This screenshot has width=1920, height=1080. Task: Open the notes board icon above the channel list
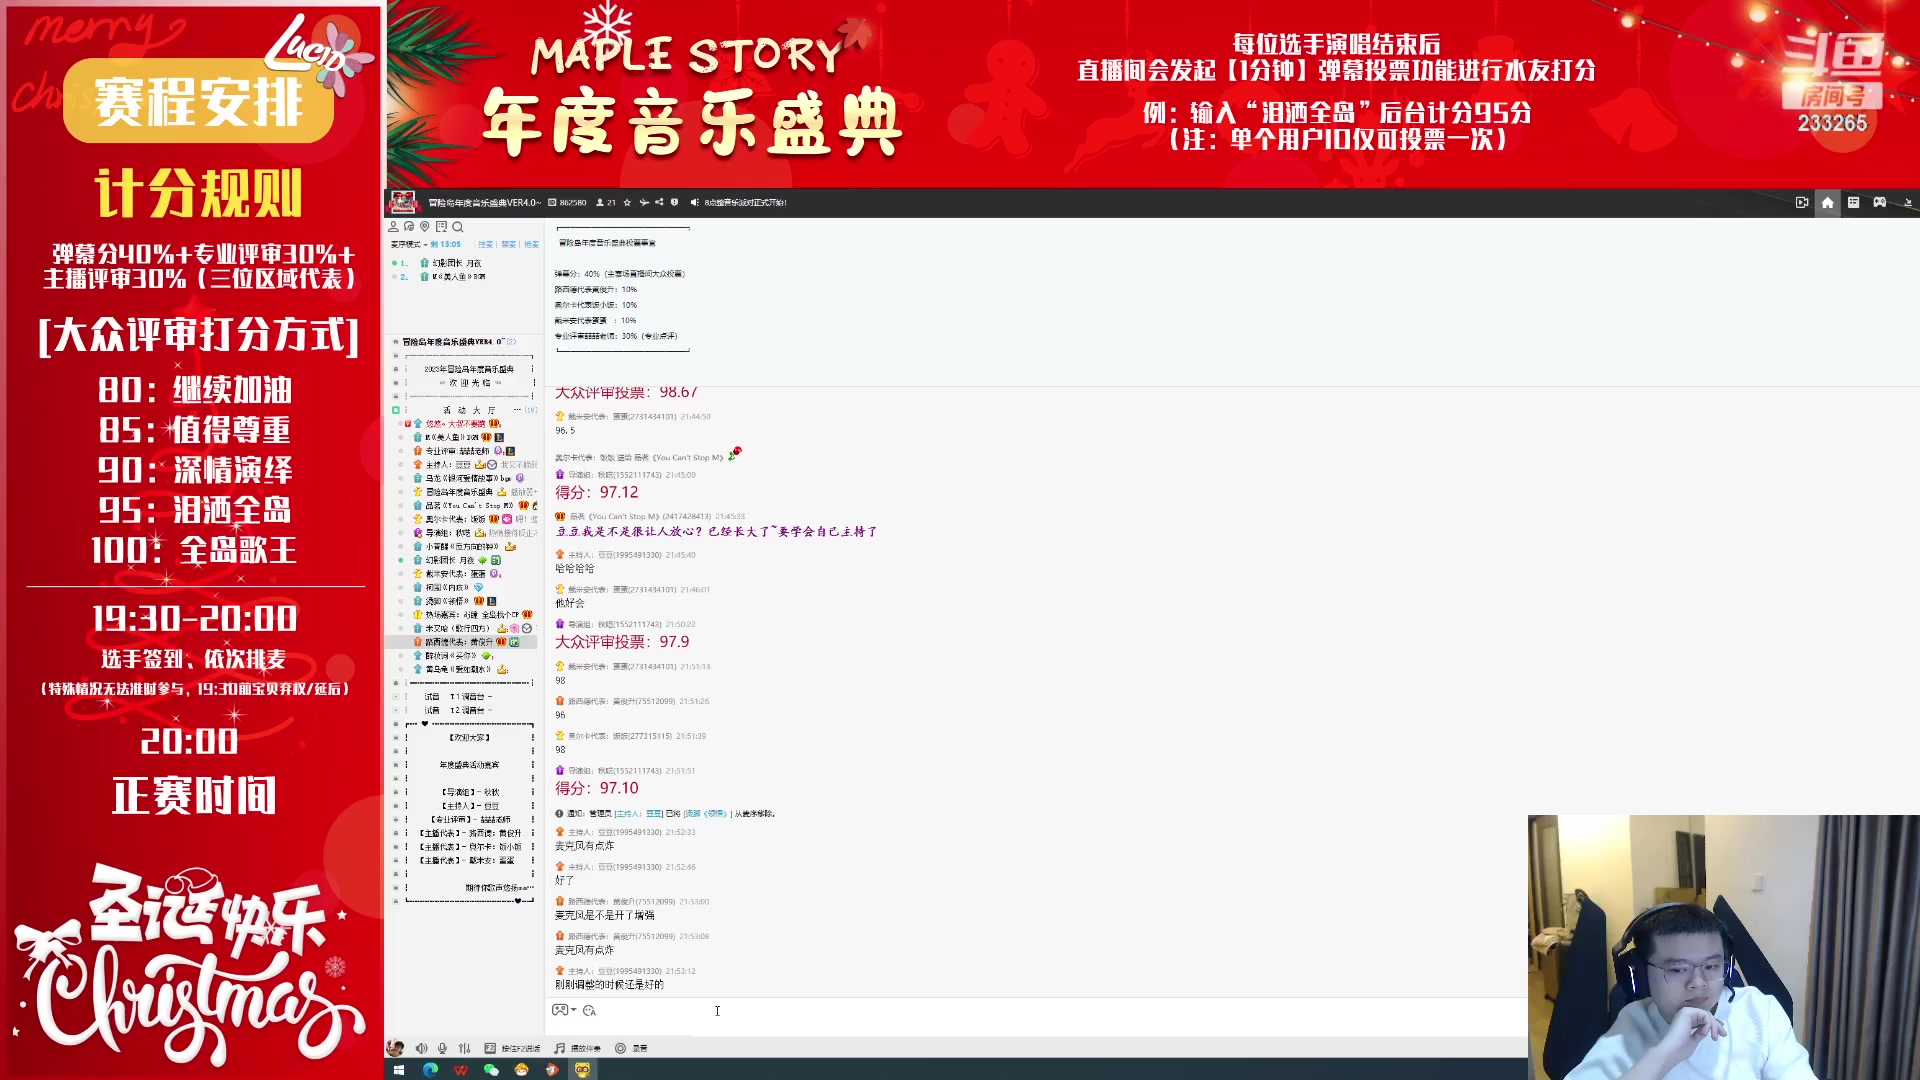pyautogui.click(x=441, y=227)
